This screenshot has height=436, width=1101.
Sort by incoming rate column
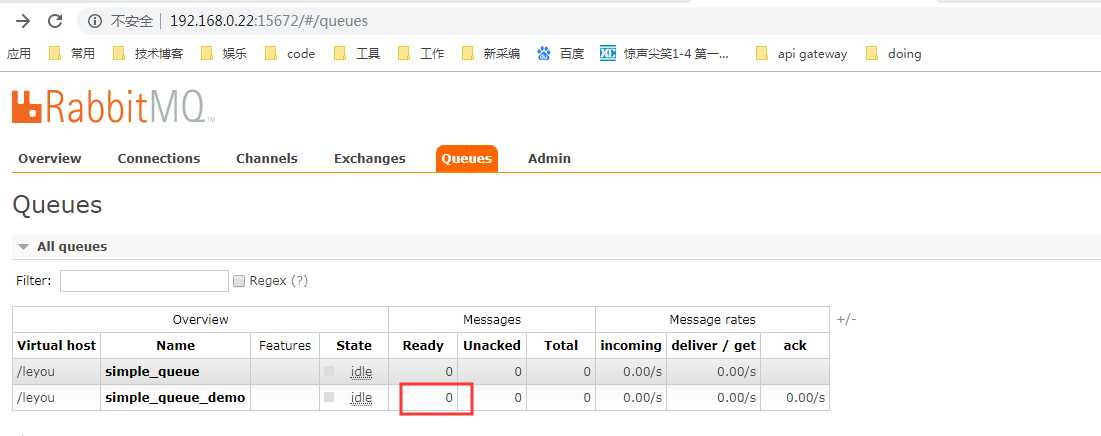(x=631, y=345)
